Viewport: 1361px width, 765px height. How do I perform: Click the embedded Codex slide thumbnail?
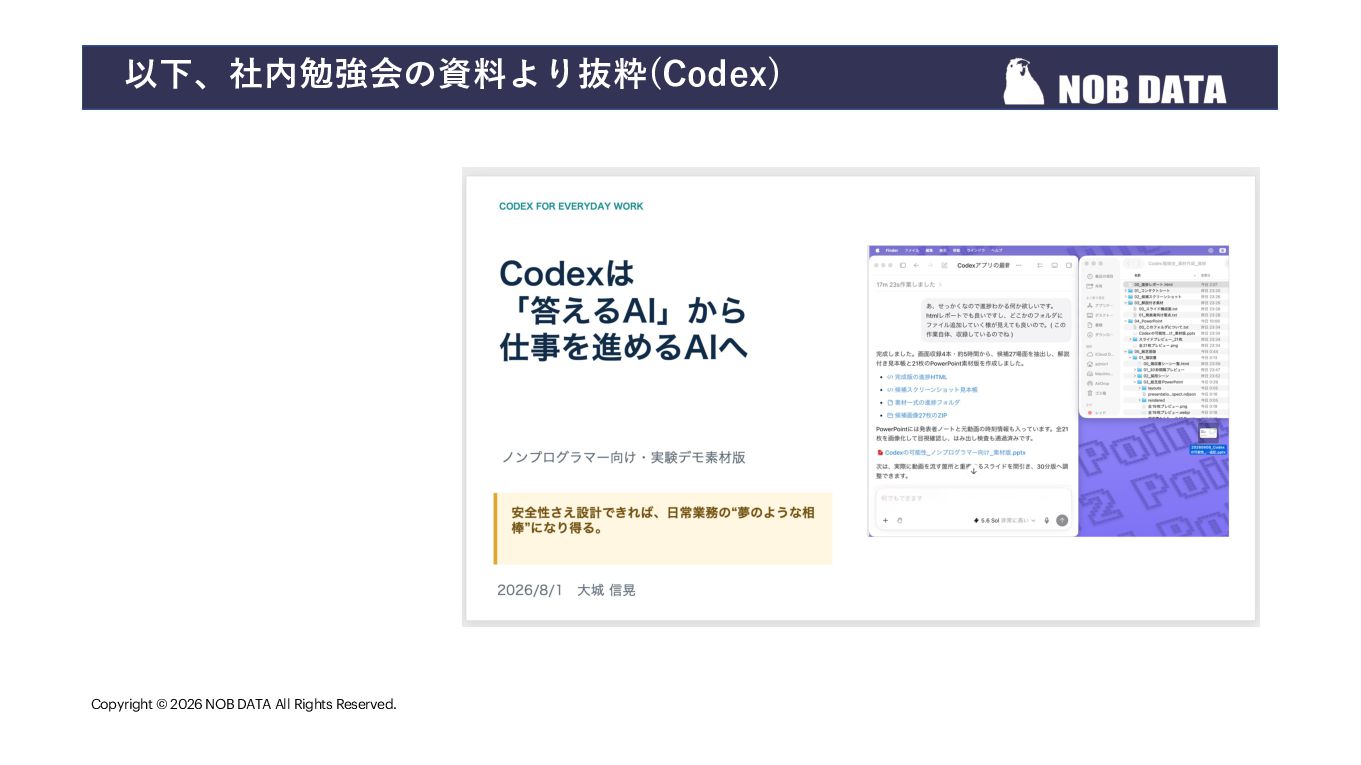click(x=860, y=397)
